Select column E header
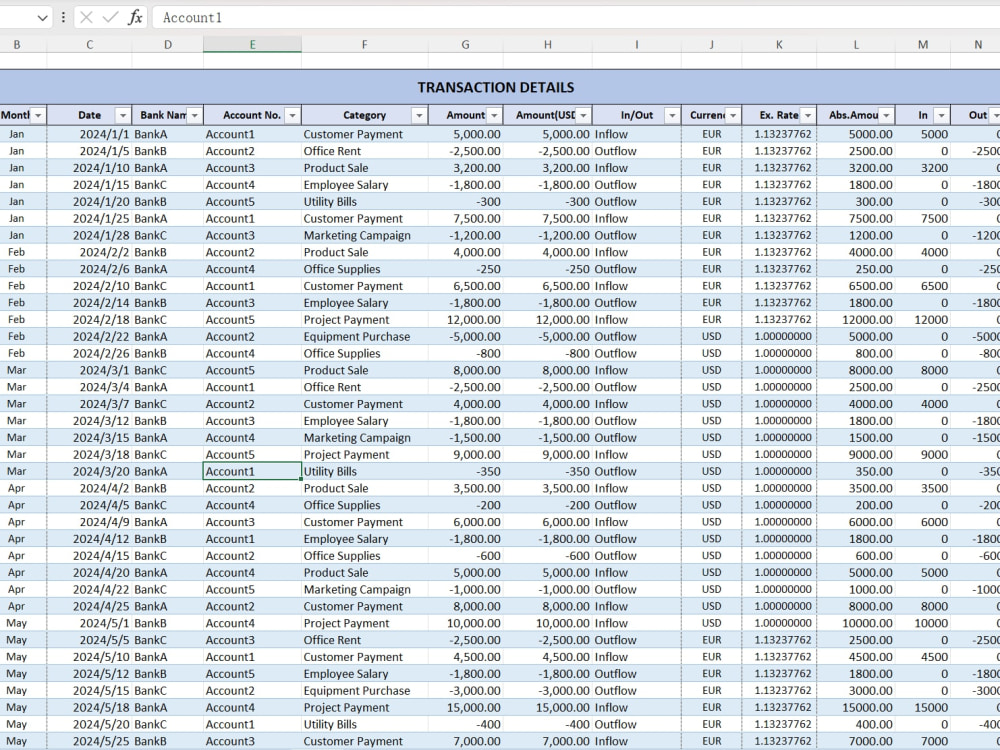The image size is (1000, 750). [x=253, y=45]
